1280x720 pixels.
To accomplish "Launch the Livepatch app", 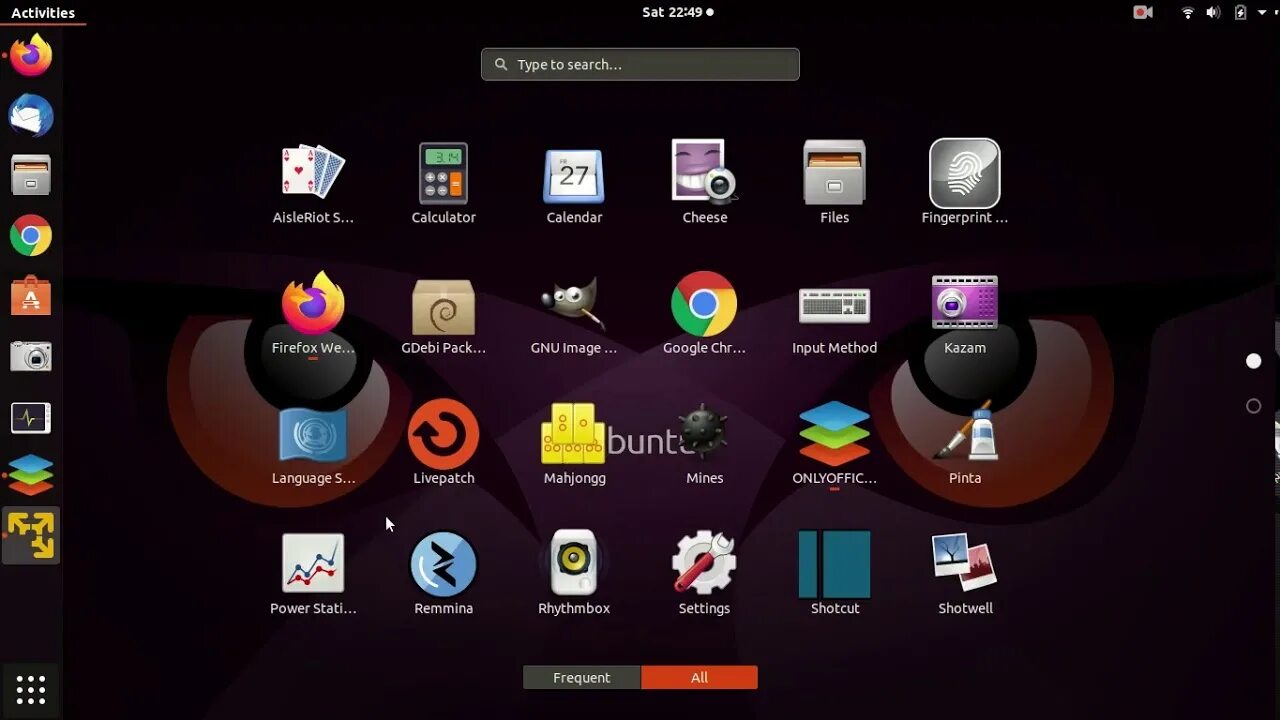I will (x=443, y=443).
